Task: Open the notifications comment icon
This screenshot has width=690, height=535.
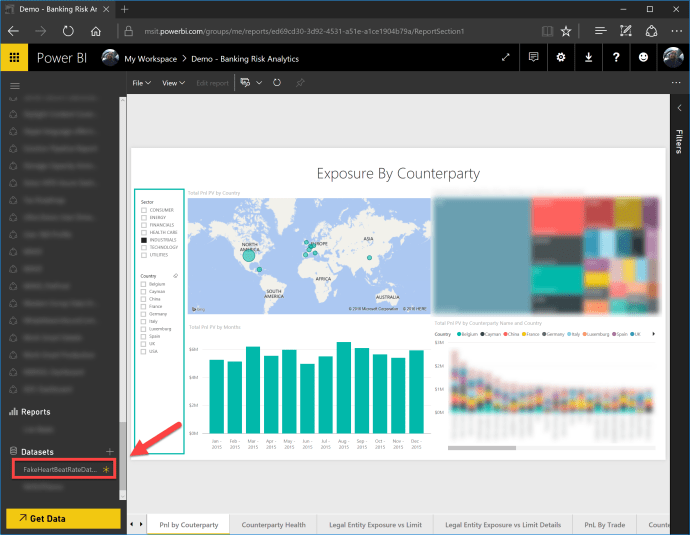Action: click(x=533, y=57)
